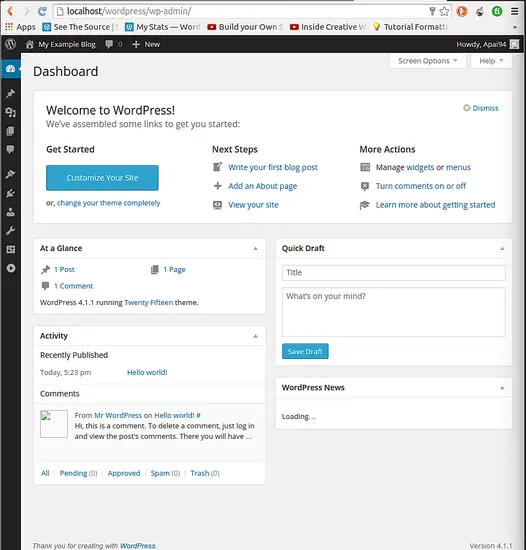Click the orange extension icon in toolbar
Screen dimensions: 526x550
[x=462, y=11]
